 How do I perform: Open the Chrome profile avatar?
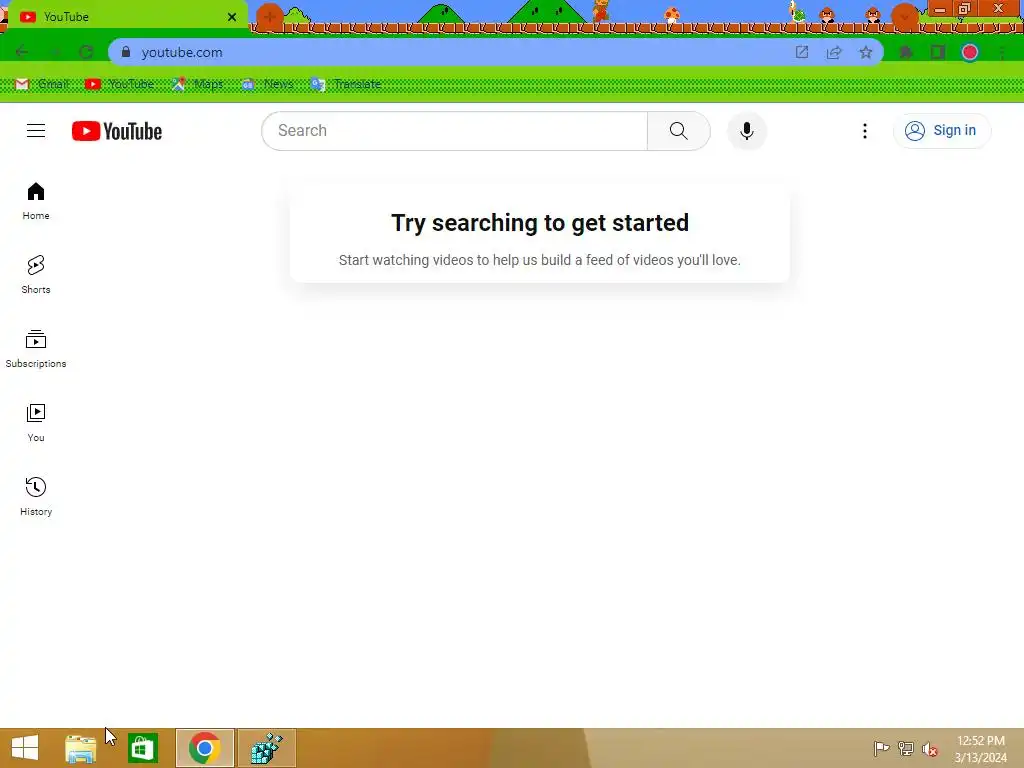pos(970,52)
